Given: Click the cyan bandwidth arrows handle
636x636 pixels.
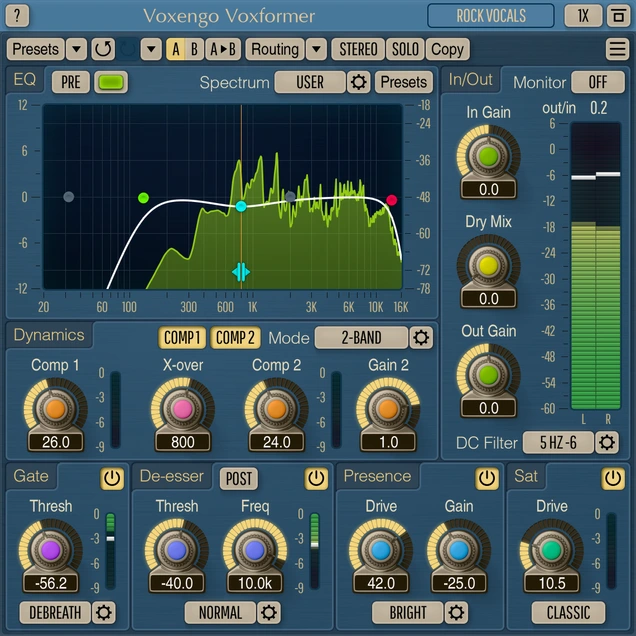Looking at the screenshot, I should (241, 272).
